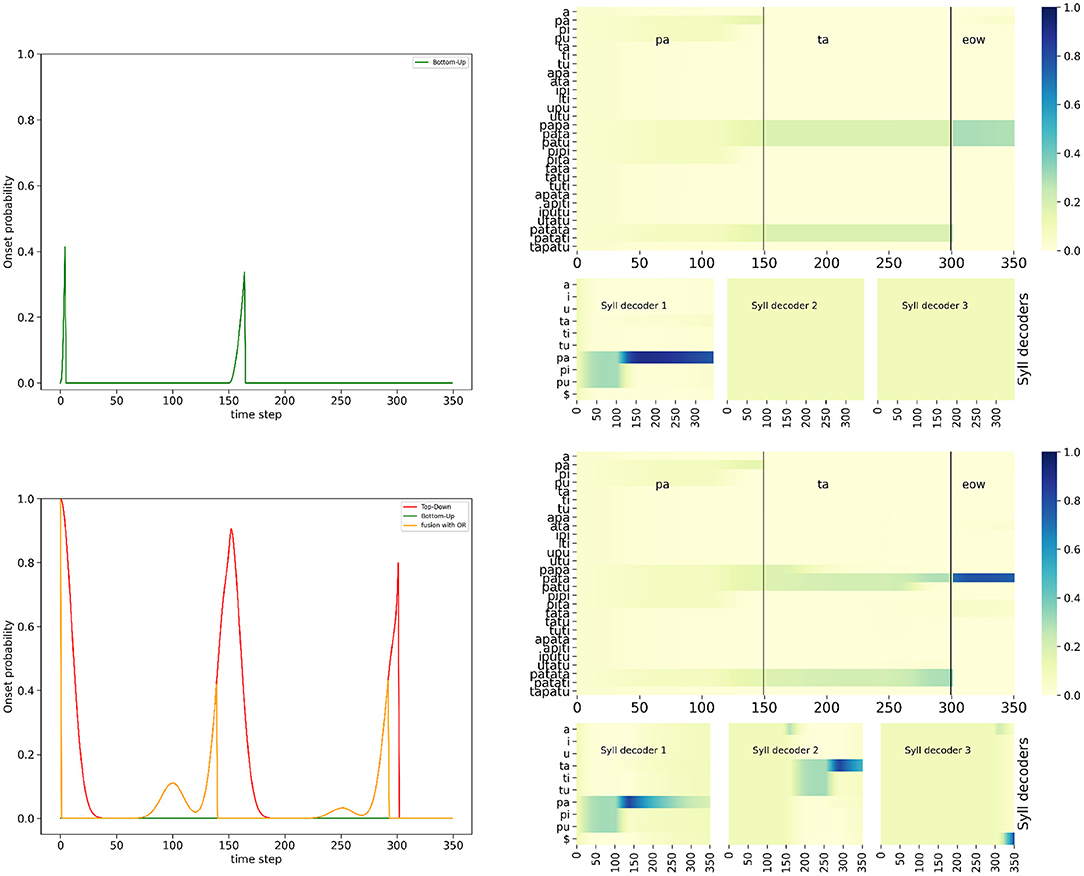Select the 'pa' segment label in the bottom word heatmap
The height and width of the screenshot is (876, 1084).
[662, 485]
